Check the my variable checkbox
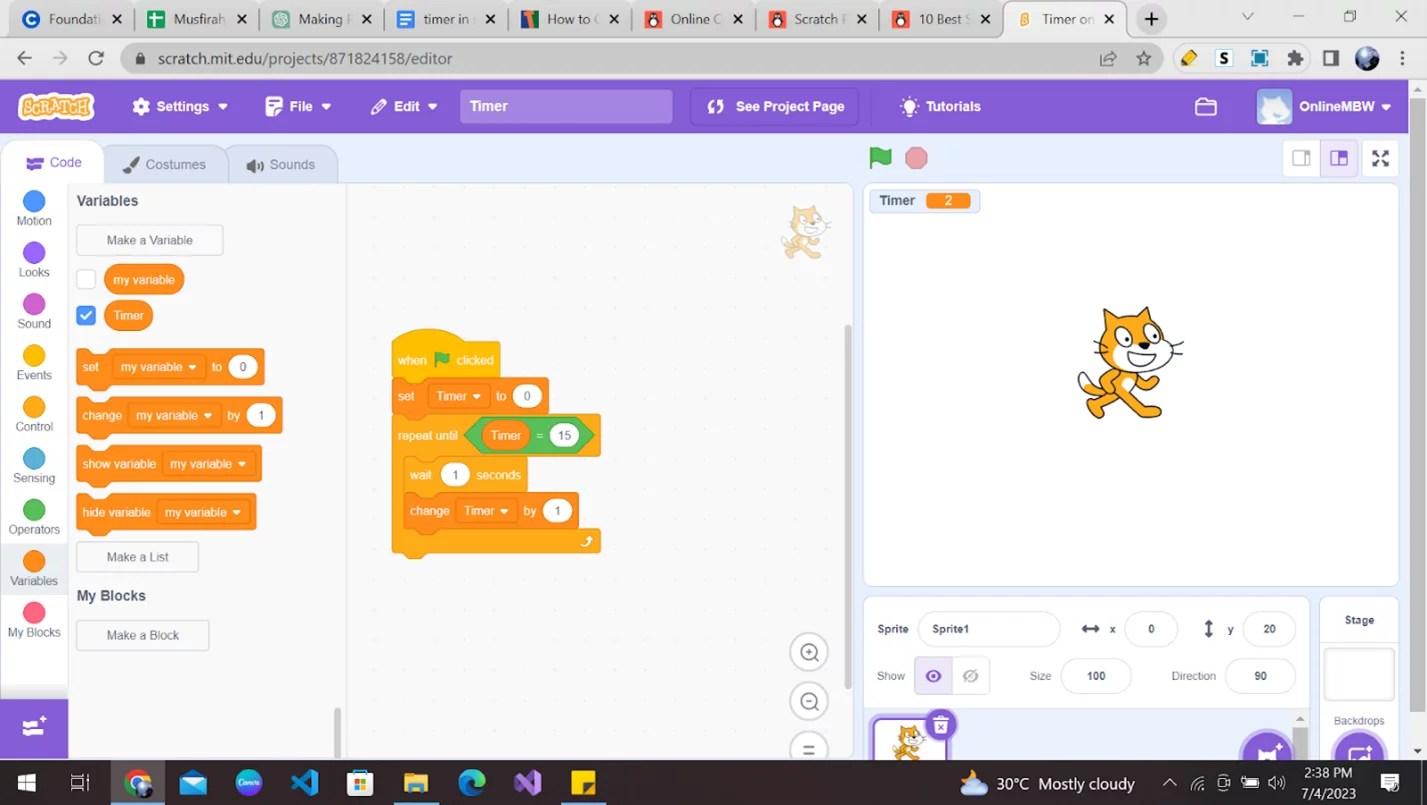This screenshot has height=805, width=1427. click(85, 278)
